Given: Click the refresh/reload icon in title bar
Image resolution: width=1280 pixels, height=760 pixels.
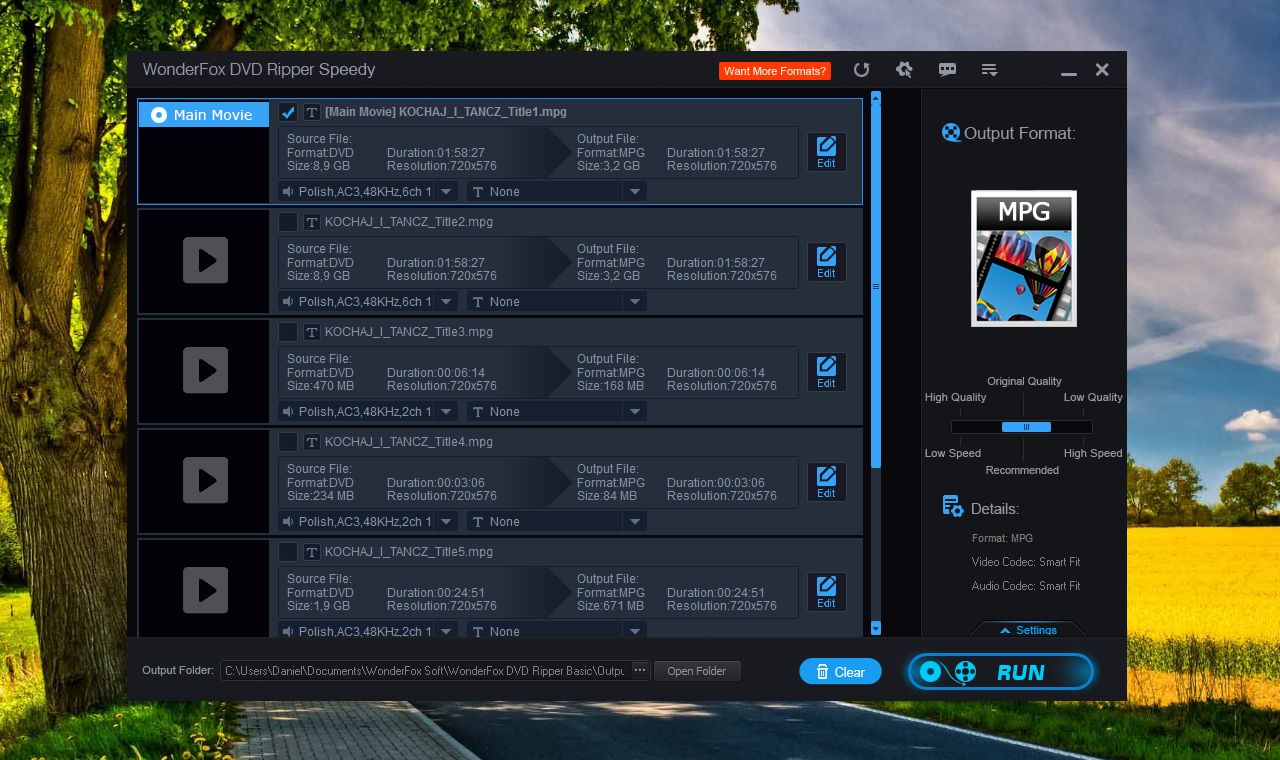Looking at the screenshot, I should (x=861, y=70).
